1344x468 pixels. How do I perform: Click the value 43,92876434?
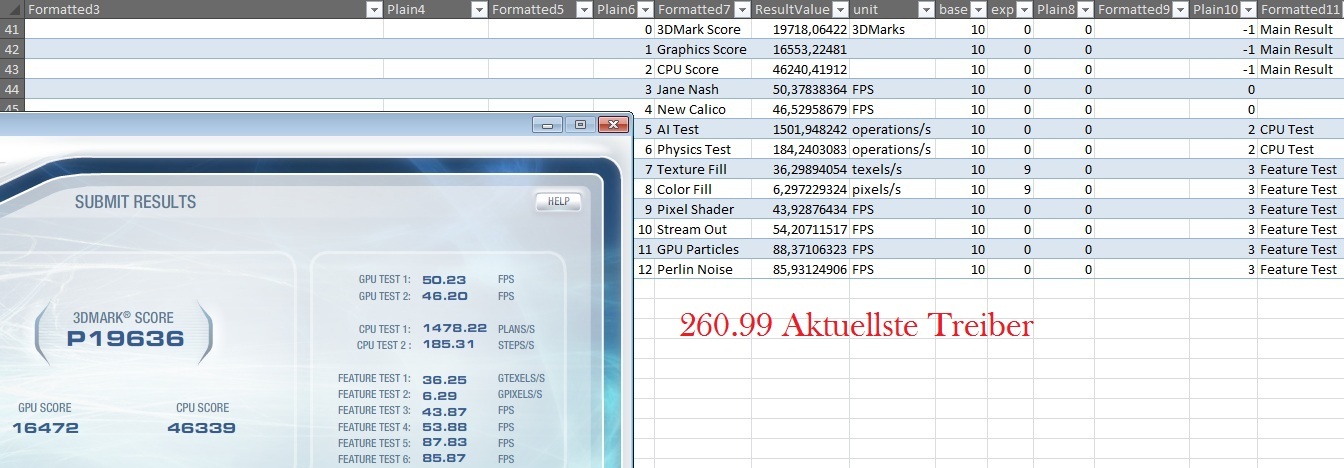tap(810, 210)
